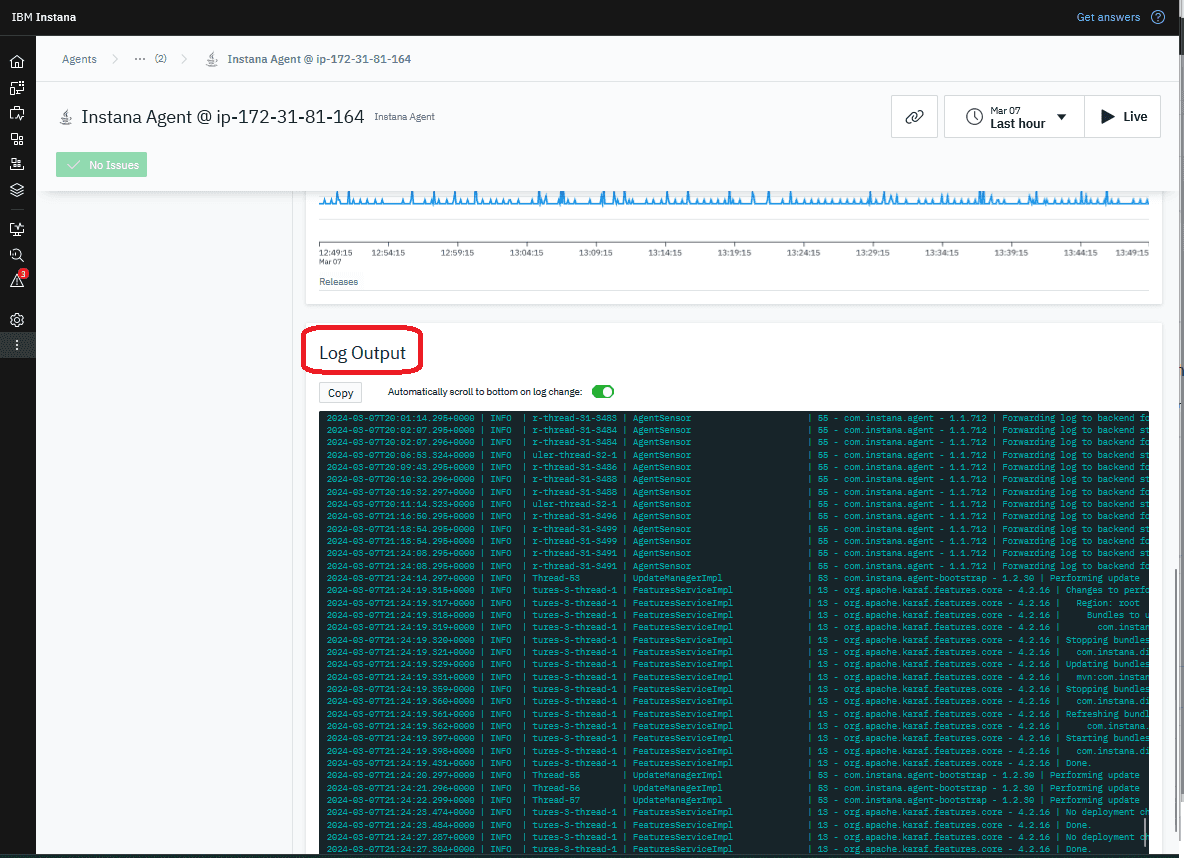This screenshot has height=858, width=1184.
Task: Open the Settings gear in sidebar
Action: coord(17,320)
